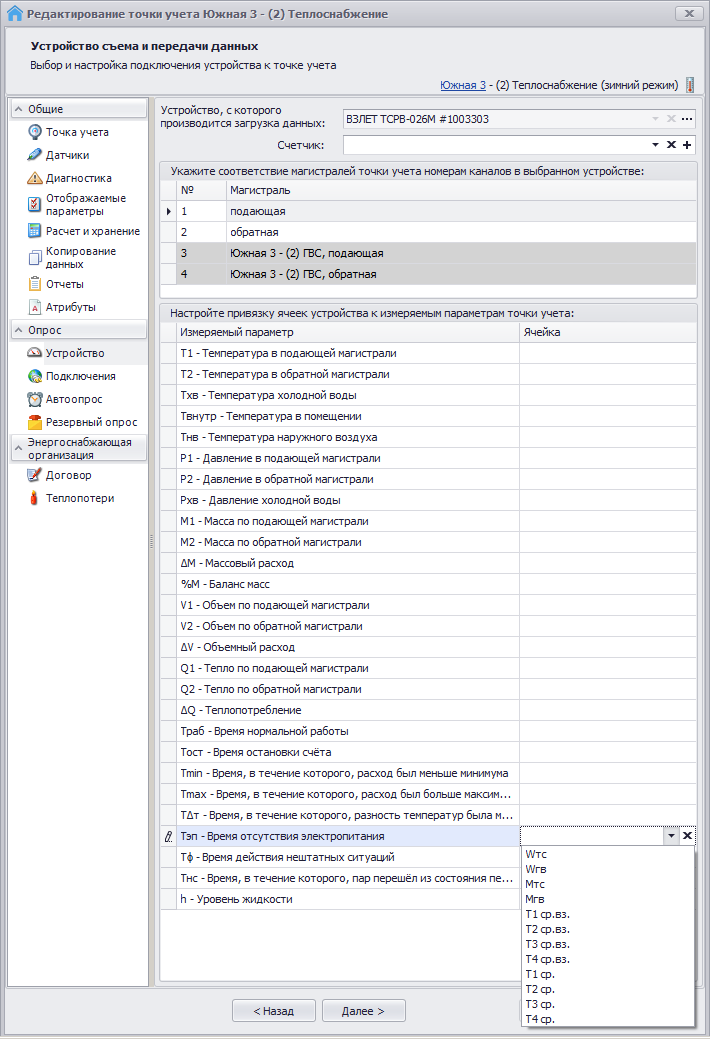The width and height of the screenshot is (710, 1039).
Task: Add a new Счетчик with plus icon
Action: tap(687, 144)
